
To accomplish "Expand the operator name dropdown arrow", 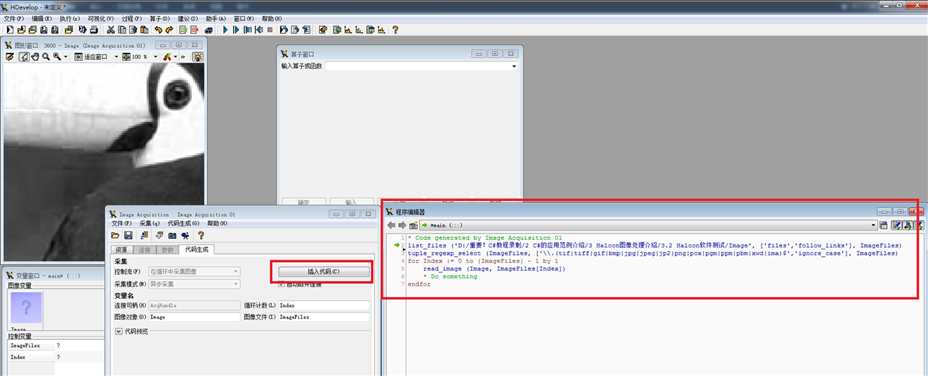I will coord(514,66).
